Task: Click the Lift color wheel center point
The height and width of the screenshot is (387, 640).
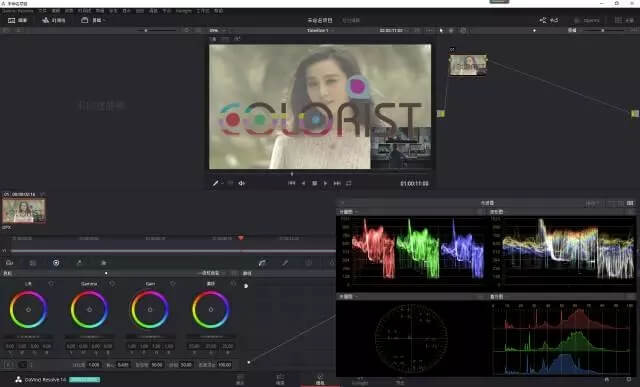Action: click(28, 309)
